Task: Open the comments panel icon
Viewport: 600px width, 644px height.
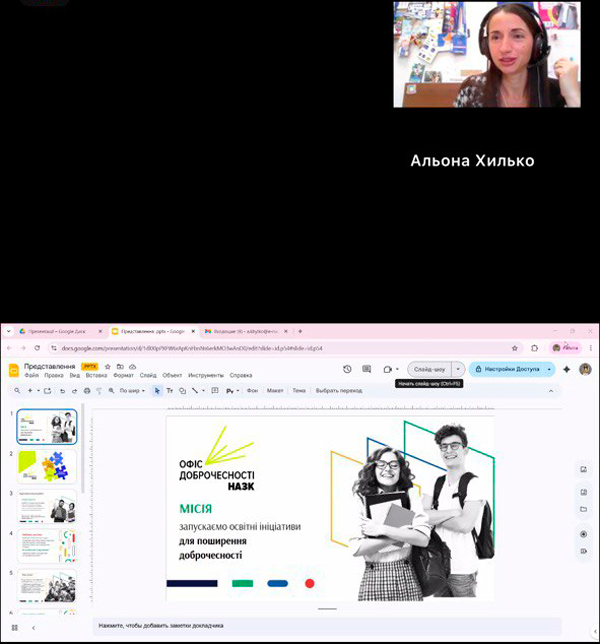Action: click(366, 369)
